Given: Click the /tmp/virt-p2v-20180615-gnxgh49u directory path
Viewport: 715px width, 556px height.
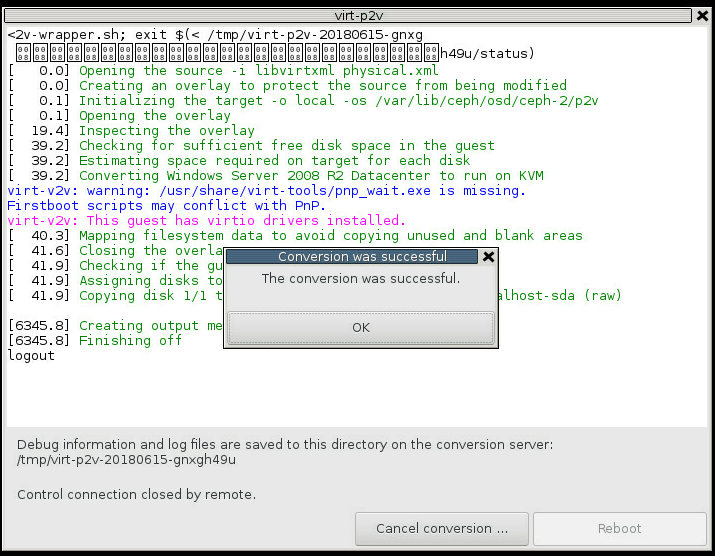Looking at the screenshot, I should (x=126, y=460).
